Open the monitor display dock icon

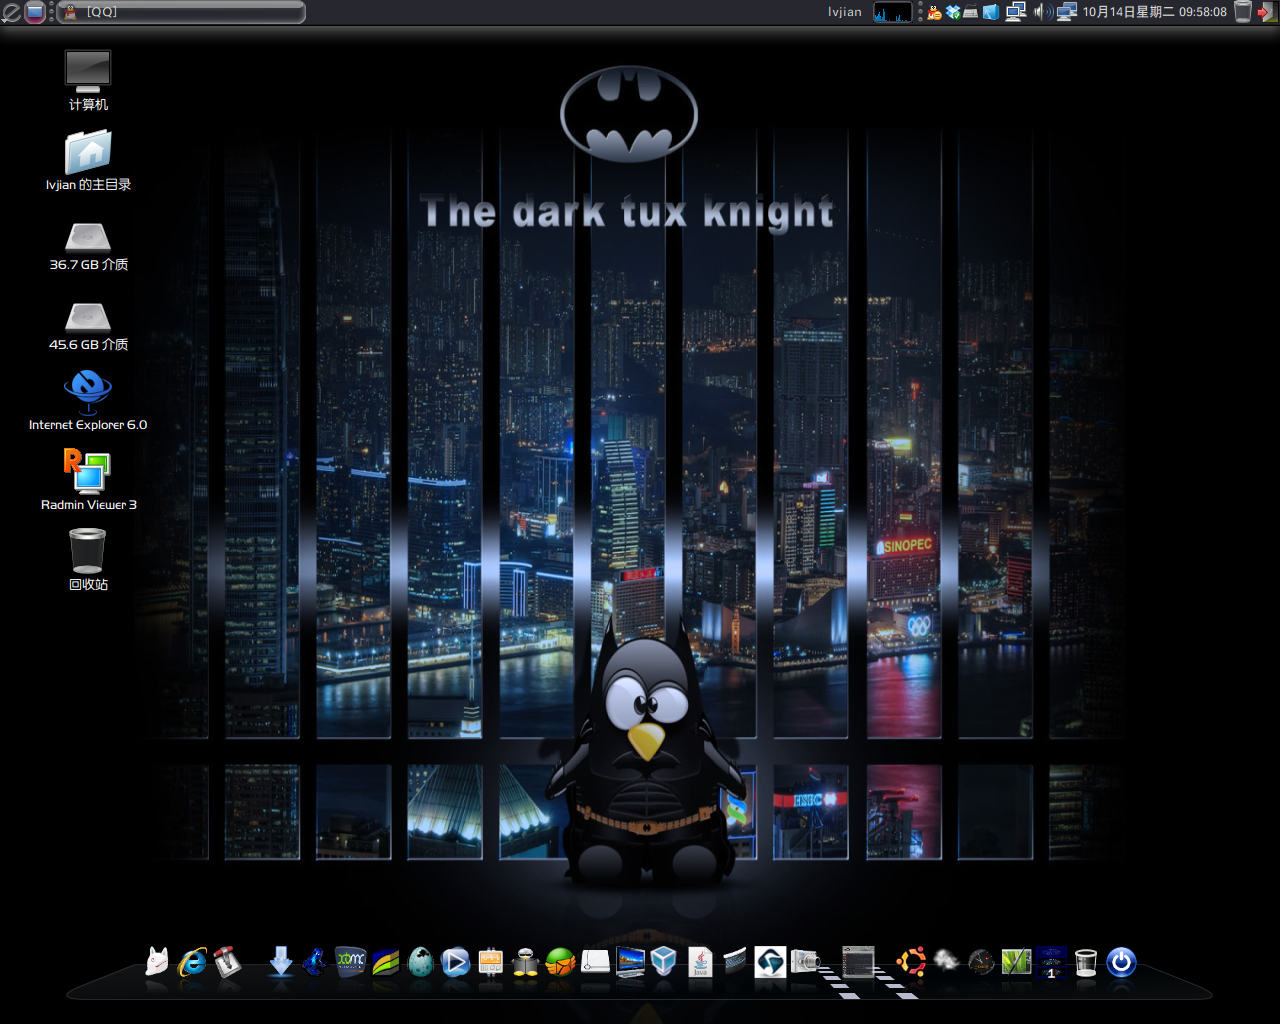pos(630,962)
